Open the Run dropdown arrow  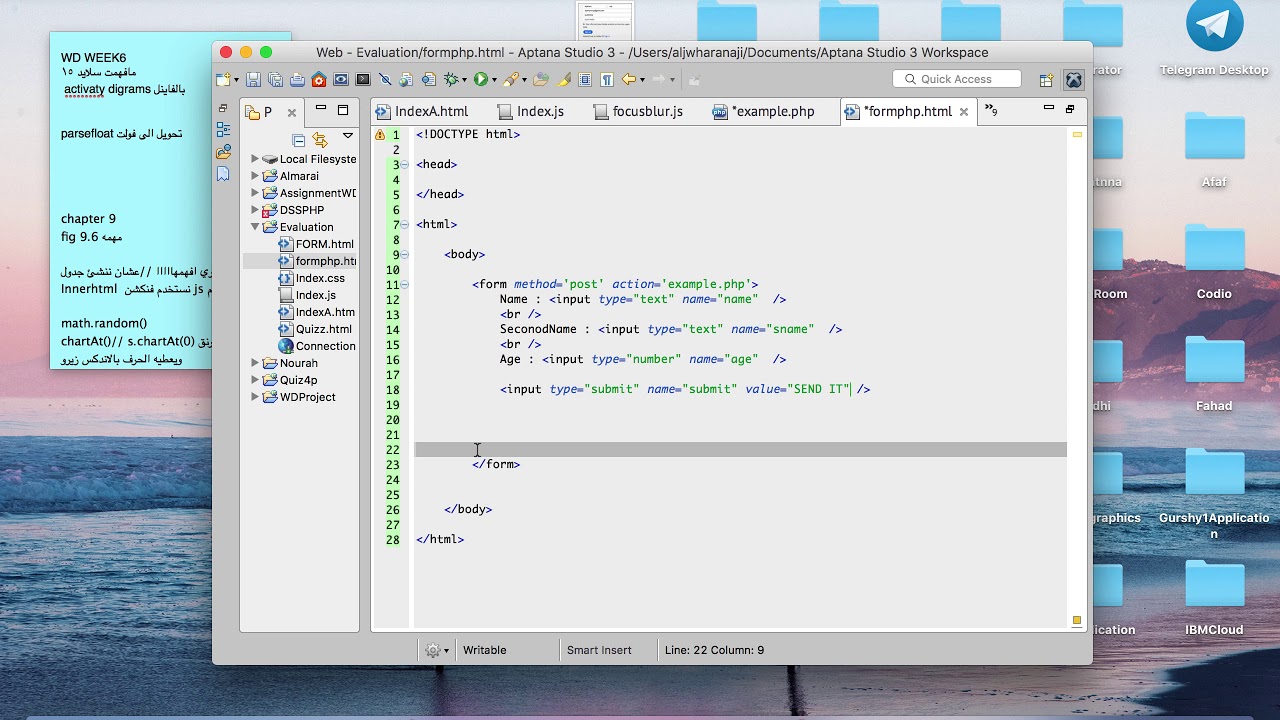[x=494, y=80]
